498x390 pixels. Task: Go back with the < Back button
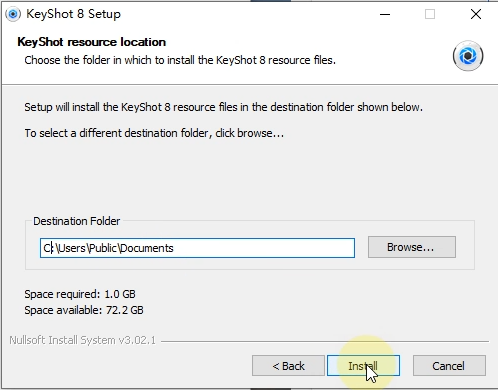(x=288, y=366)
